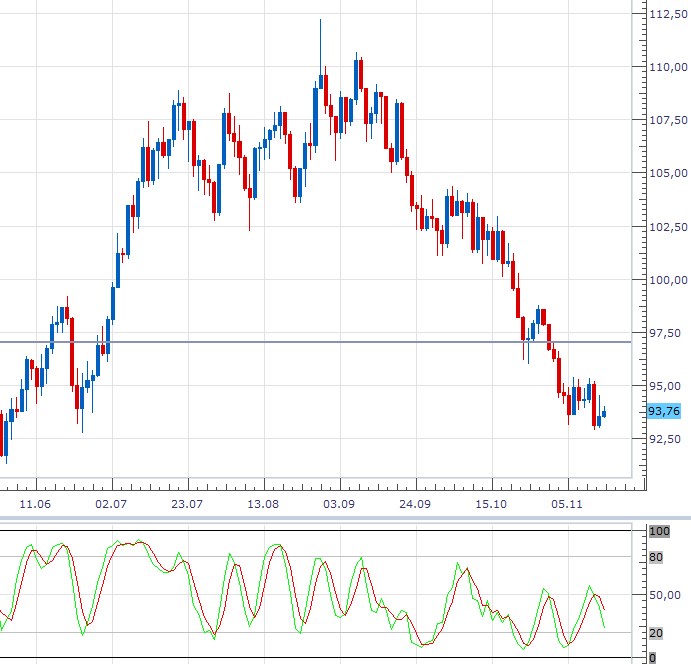This screenshot has width=691, height=664.
Task: Click the current price label 93,76
Action: (x=664, y=411)
